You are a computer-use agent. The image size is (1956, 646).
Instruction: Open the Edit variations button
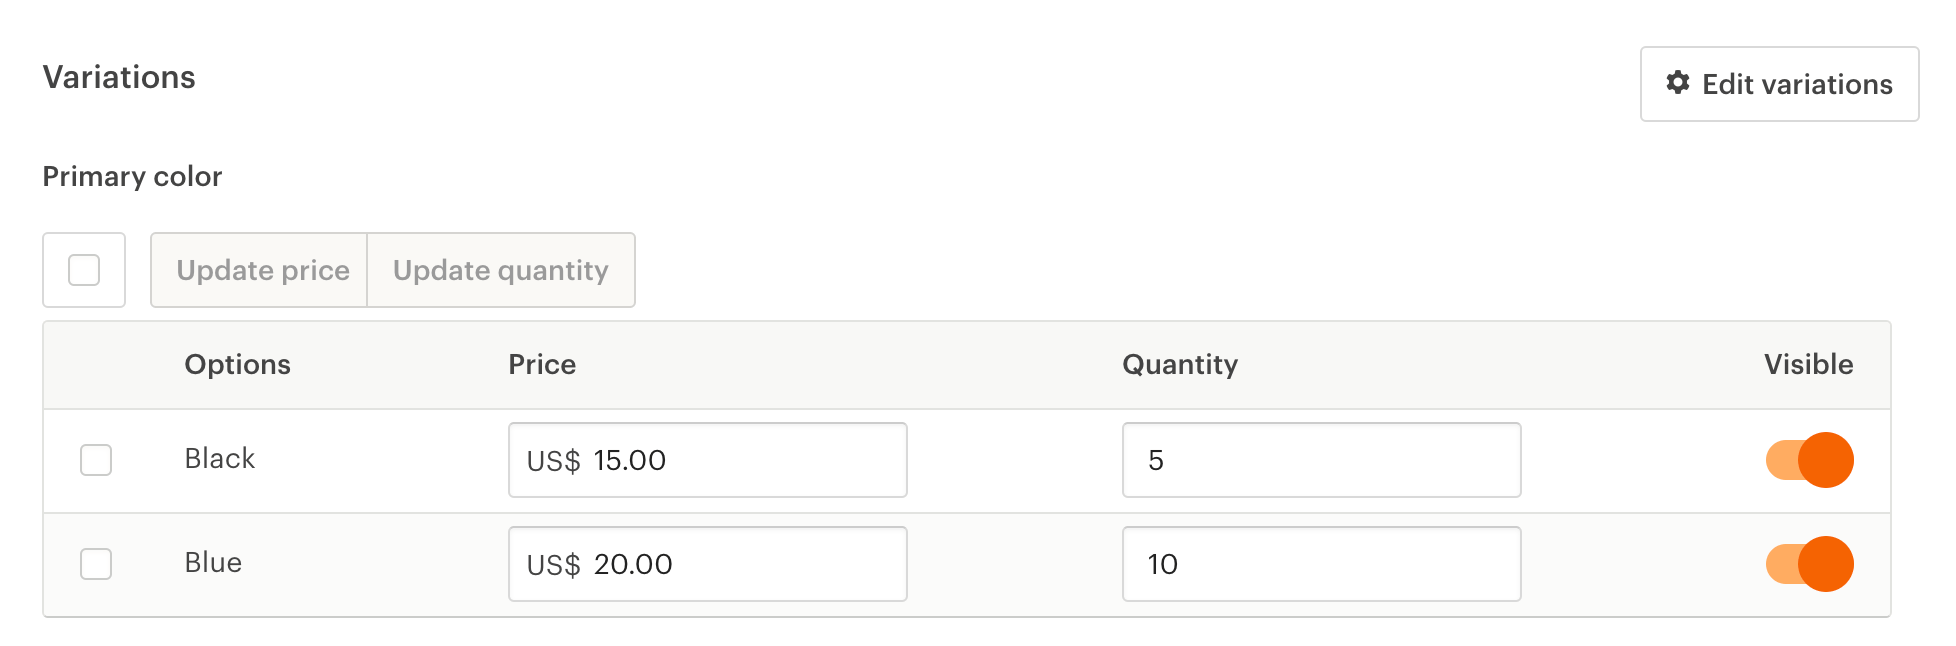(x=1779, y=84)
